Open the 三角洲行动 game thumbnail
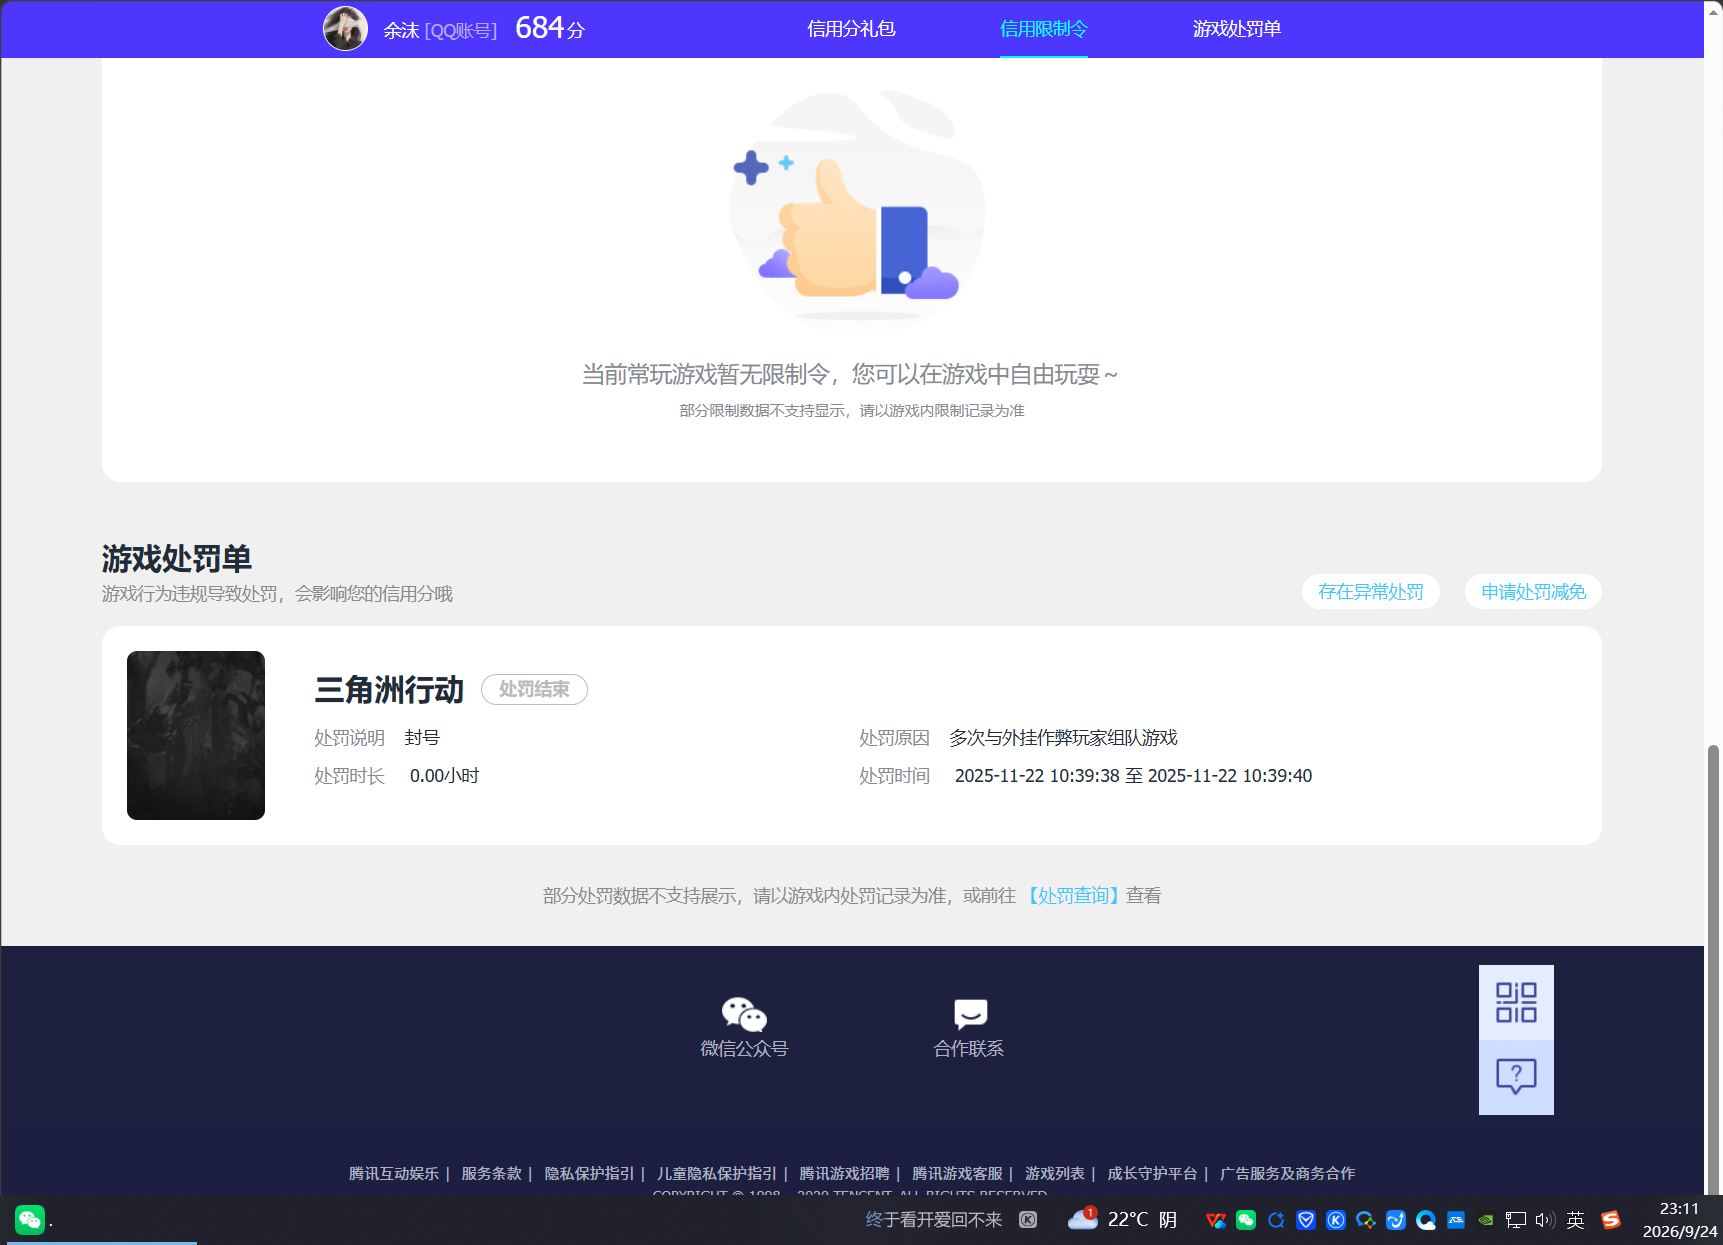 [x=196, y=735]
